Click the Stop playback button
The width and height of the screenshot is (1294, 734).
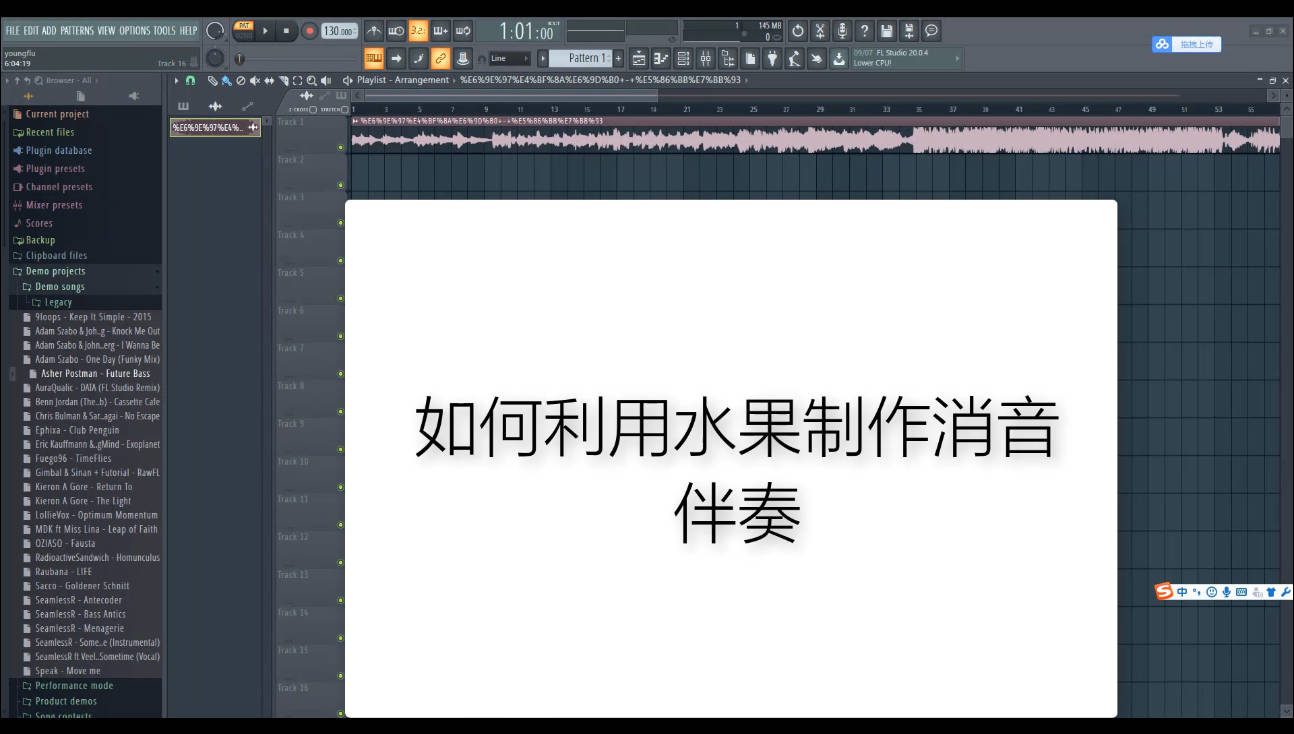(286, 31)
